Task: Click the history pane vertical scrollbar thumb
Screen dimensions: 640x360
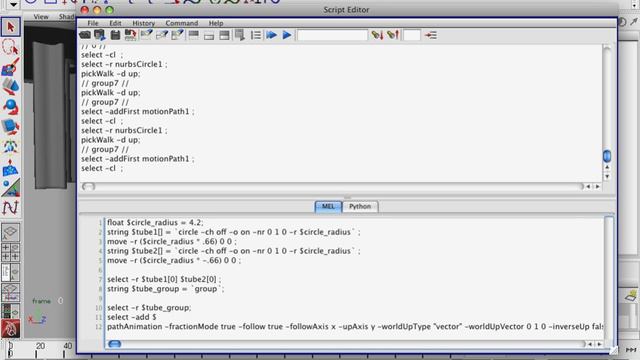Action: click(607, 156)
